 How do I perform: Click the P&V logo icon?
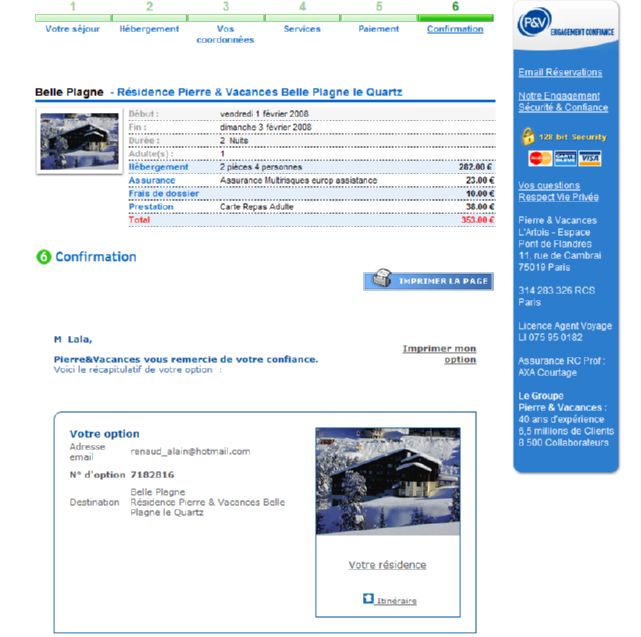pos(534,22)
